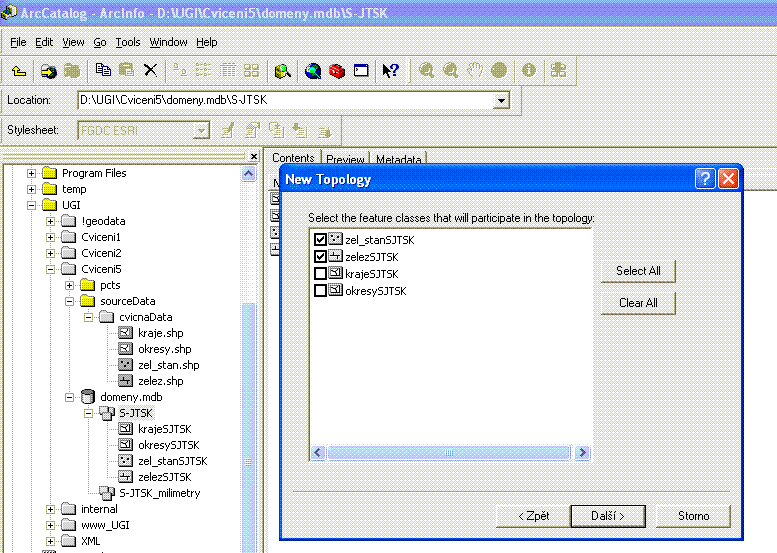Open the Edit menu
The width and height of the screenshot is (777, 553).
tap(44, 43)
